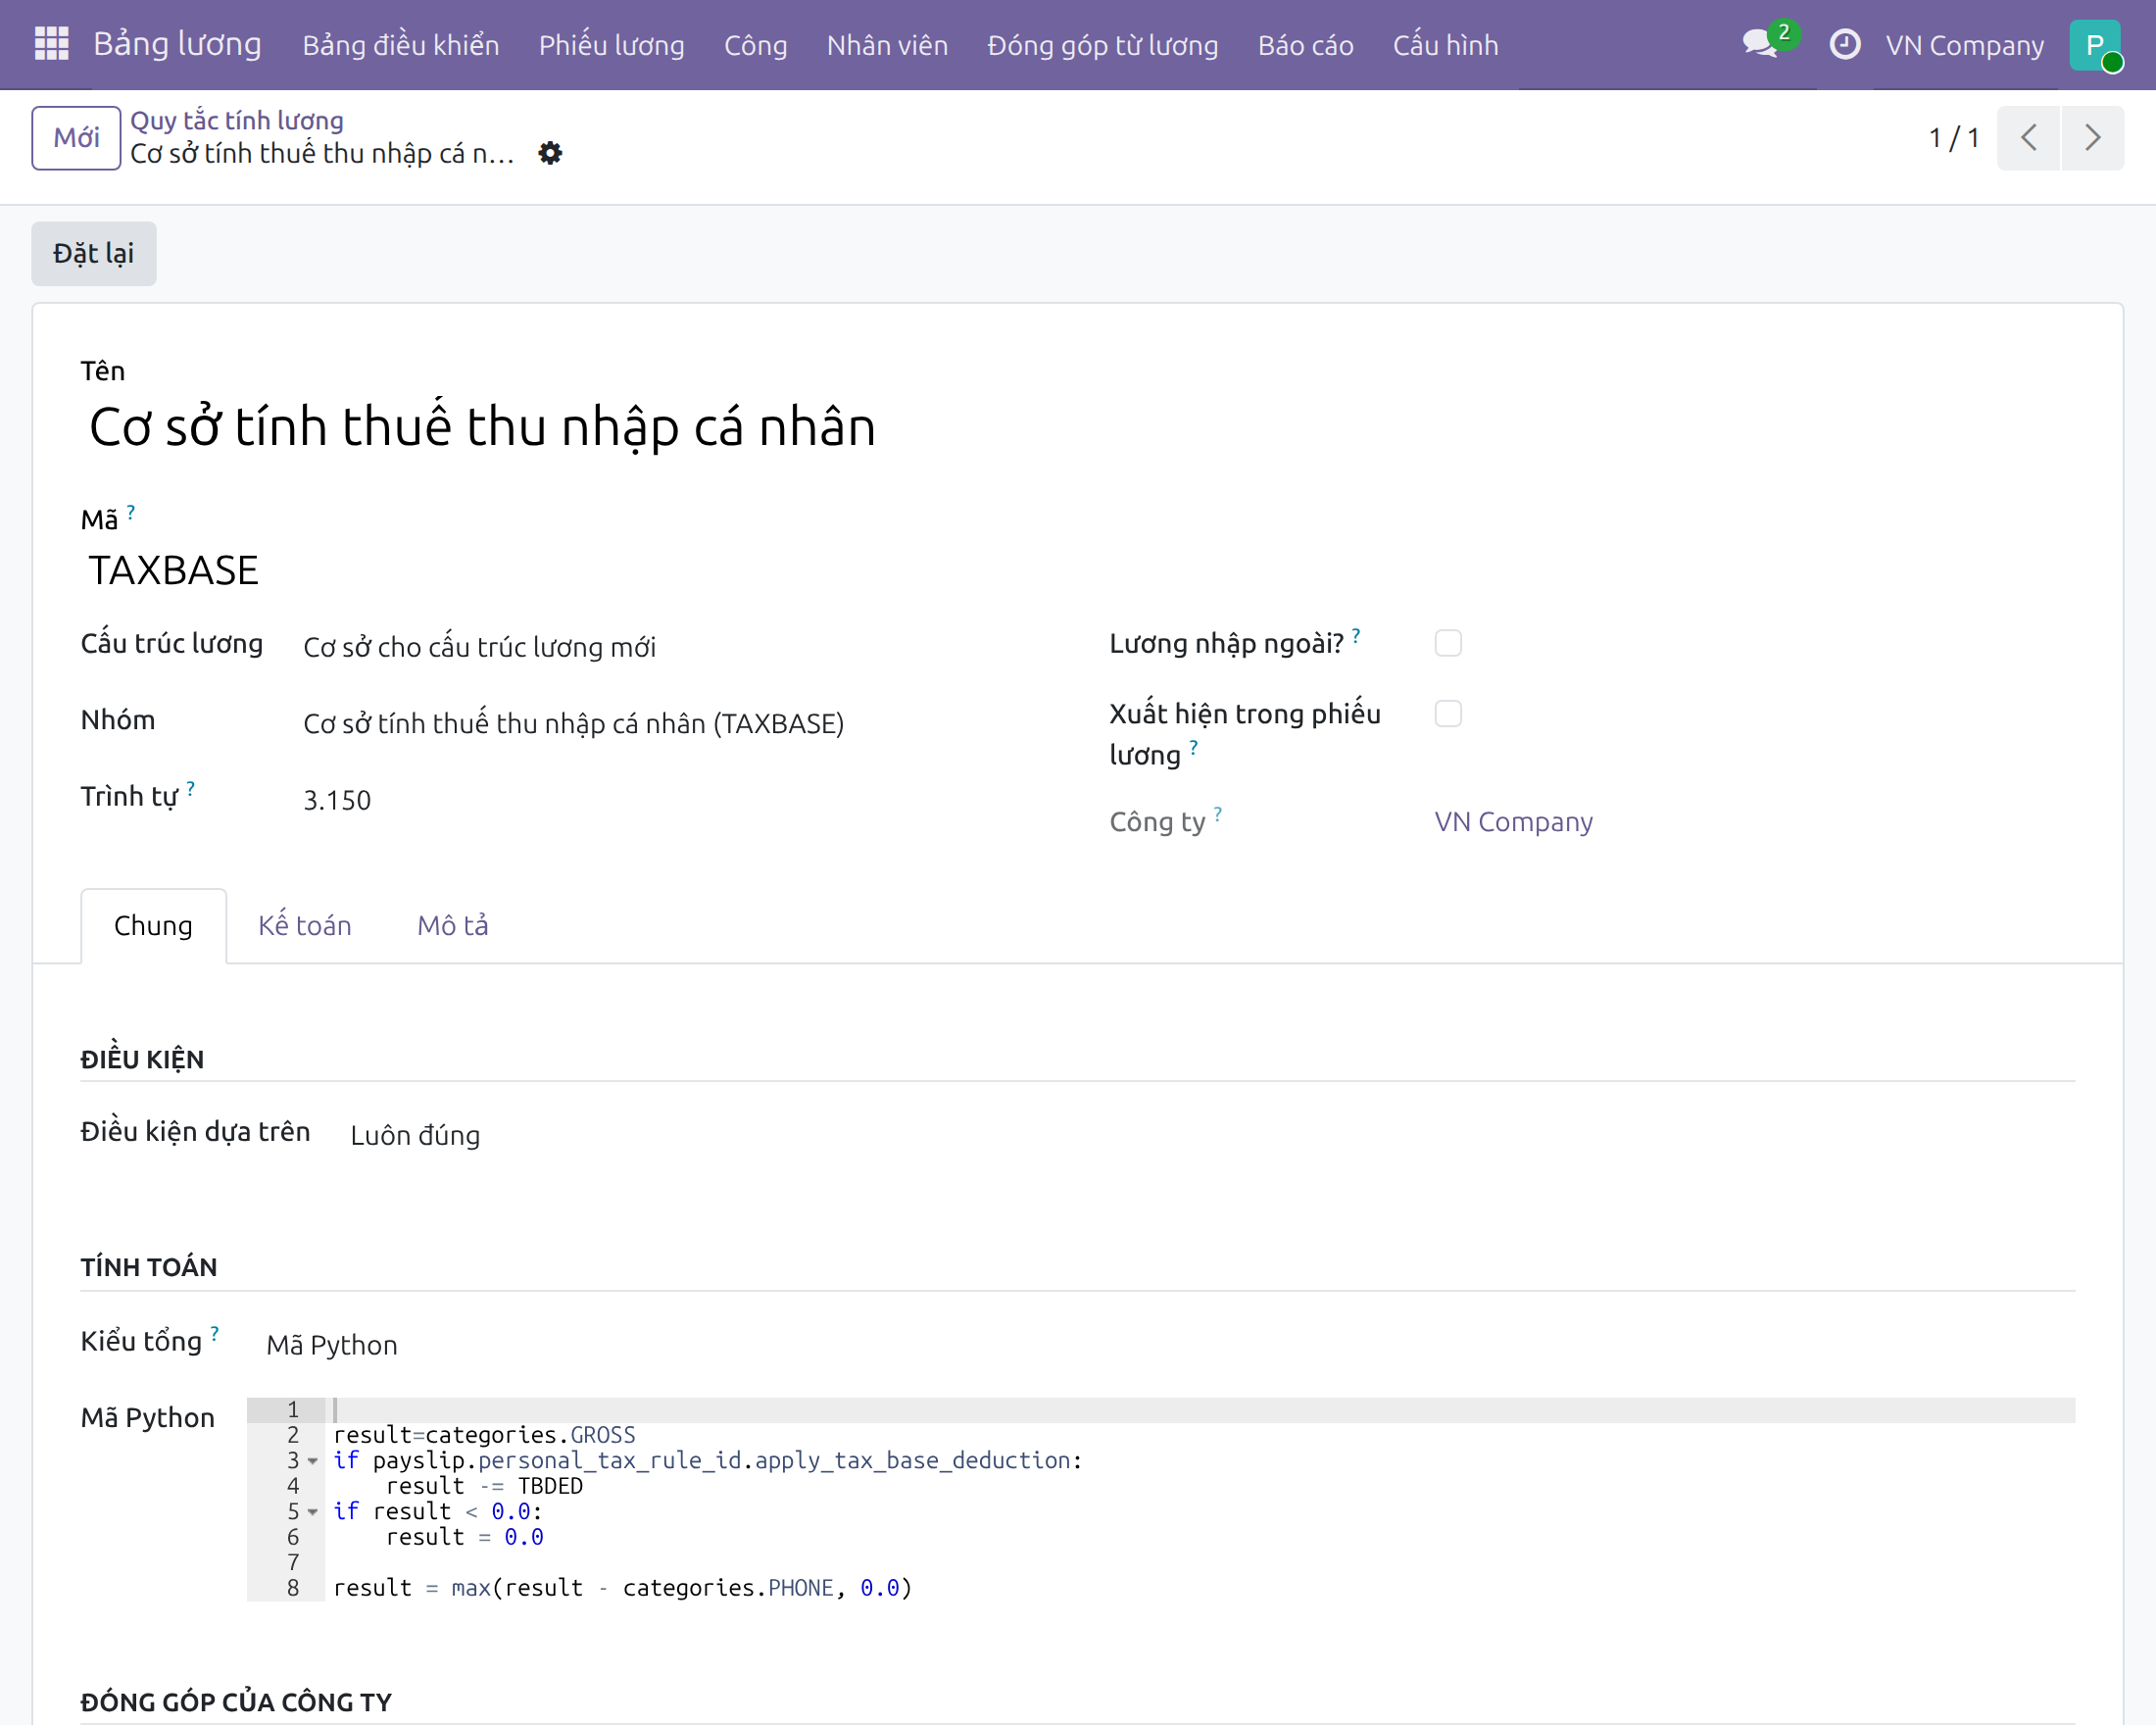Click the user avatar P icon

click(2095, 45)
